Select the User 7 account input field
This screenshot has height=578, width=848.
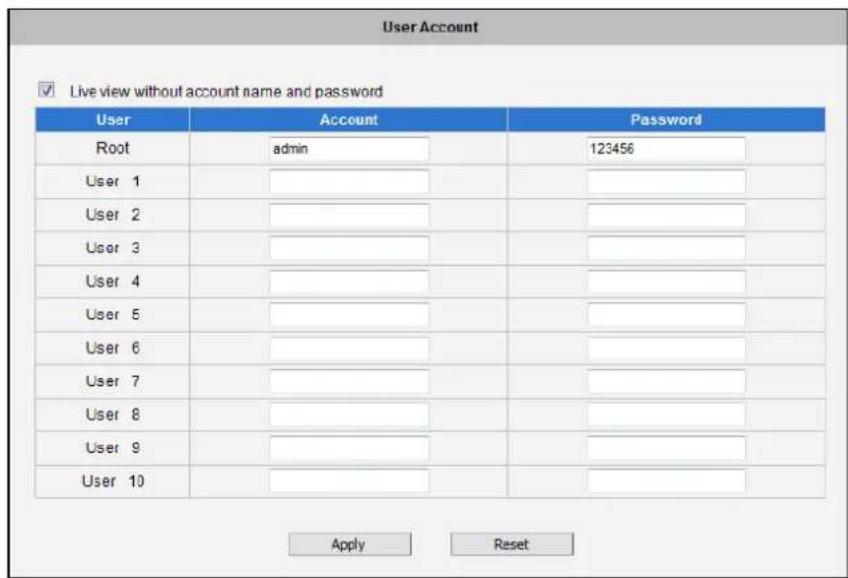(x=349, y=382)
